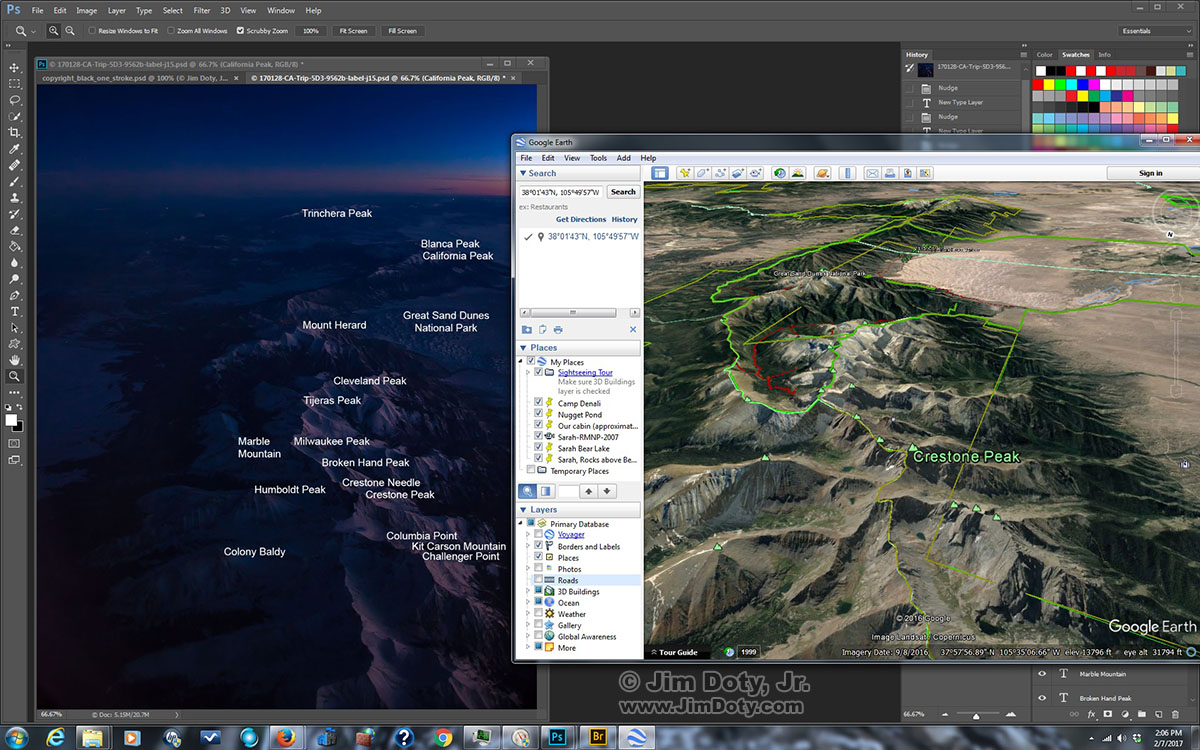Screen dimensions: 1200x750
Task: Select the Horizontal Type tool
Action: pos(14,311)
